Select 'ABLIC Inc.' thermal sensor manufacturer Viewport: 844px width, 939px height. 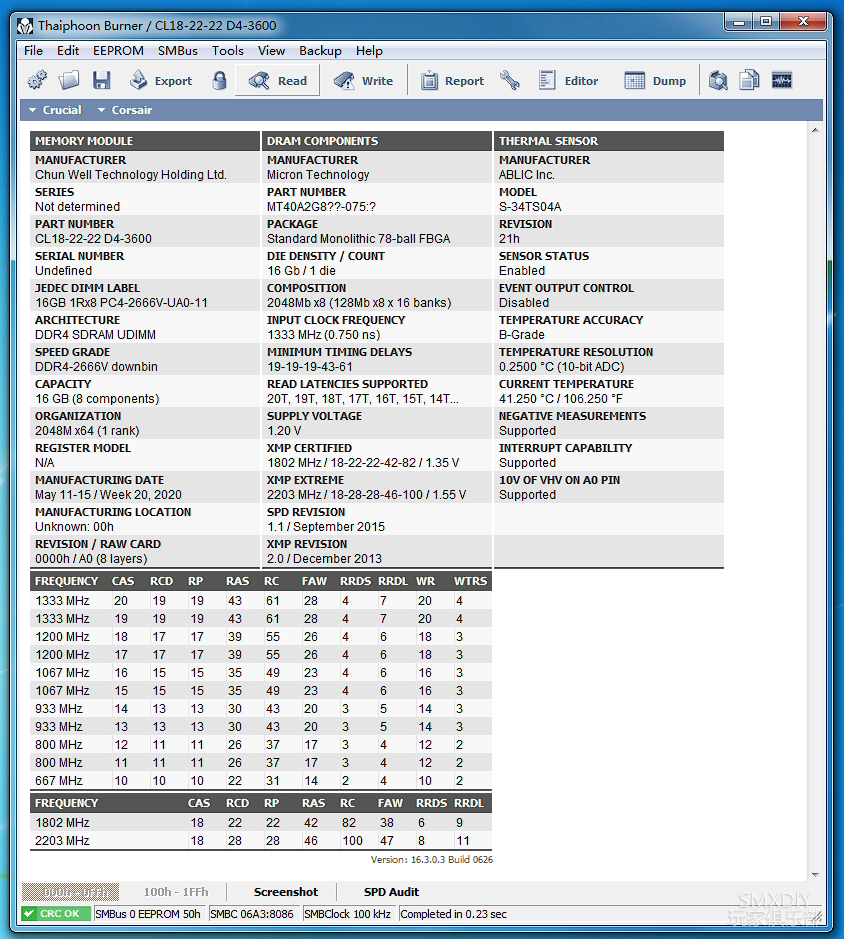[x=527, y=175]
